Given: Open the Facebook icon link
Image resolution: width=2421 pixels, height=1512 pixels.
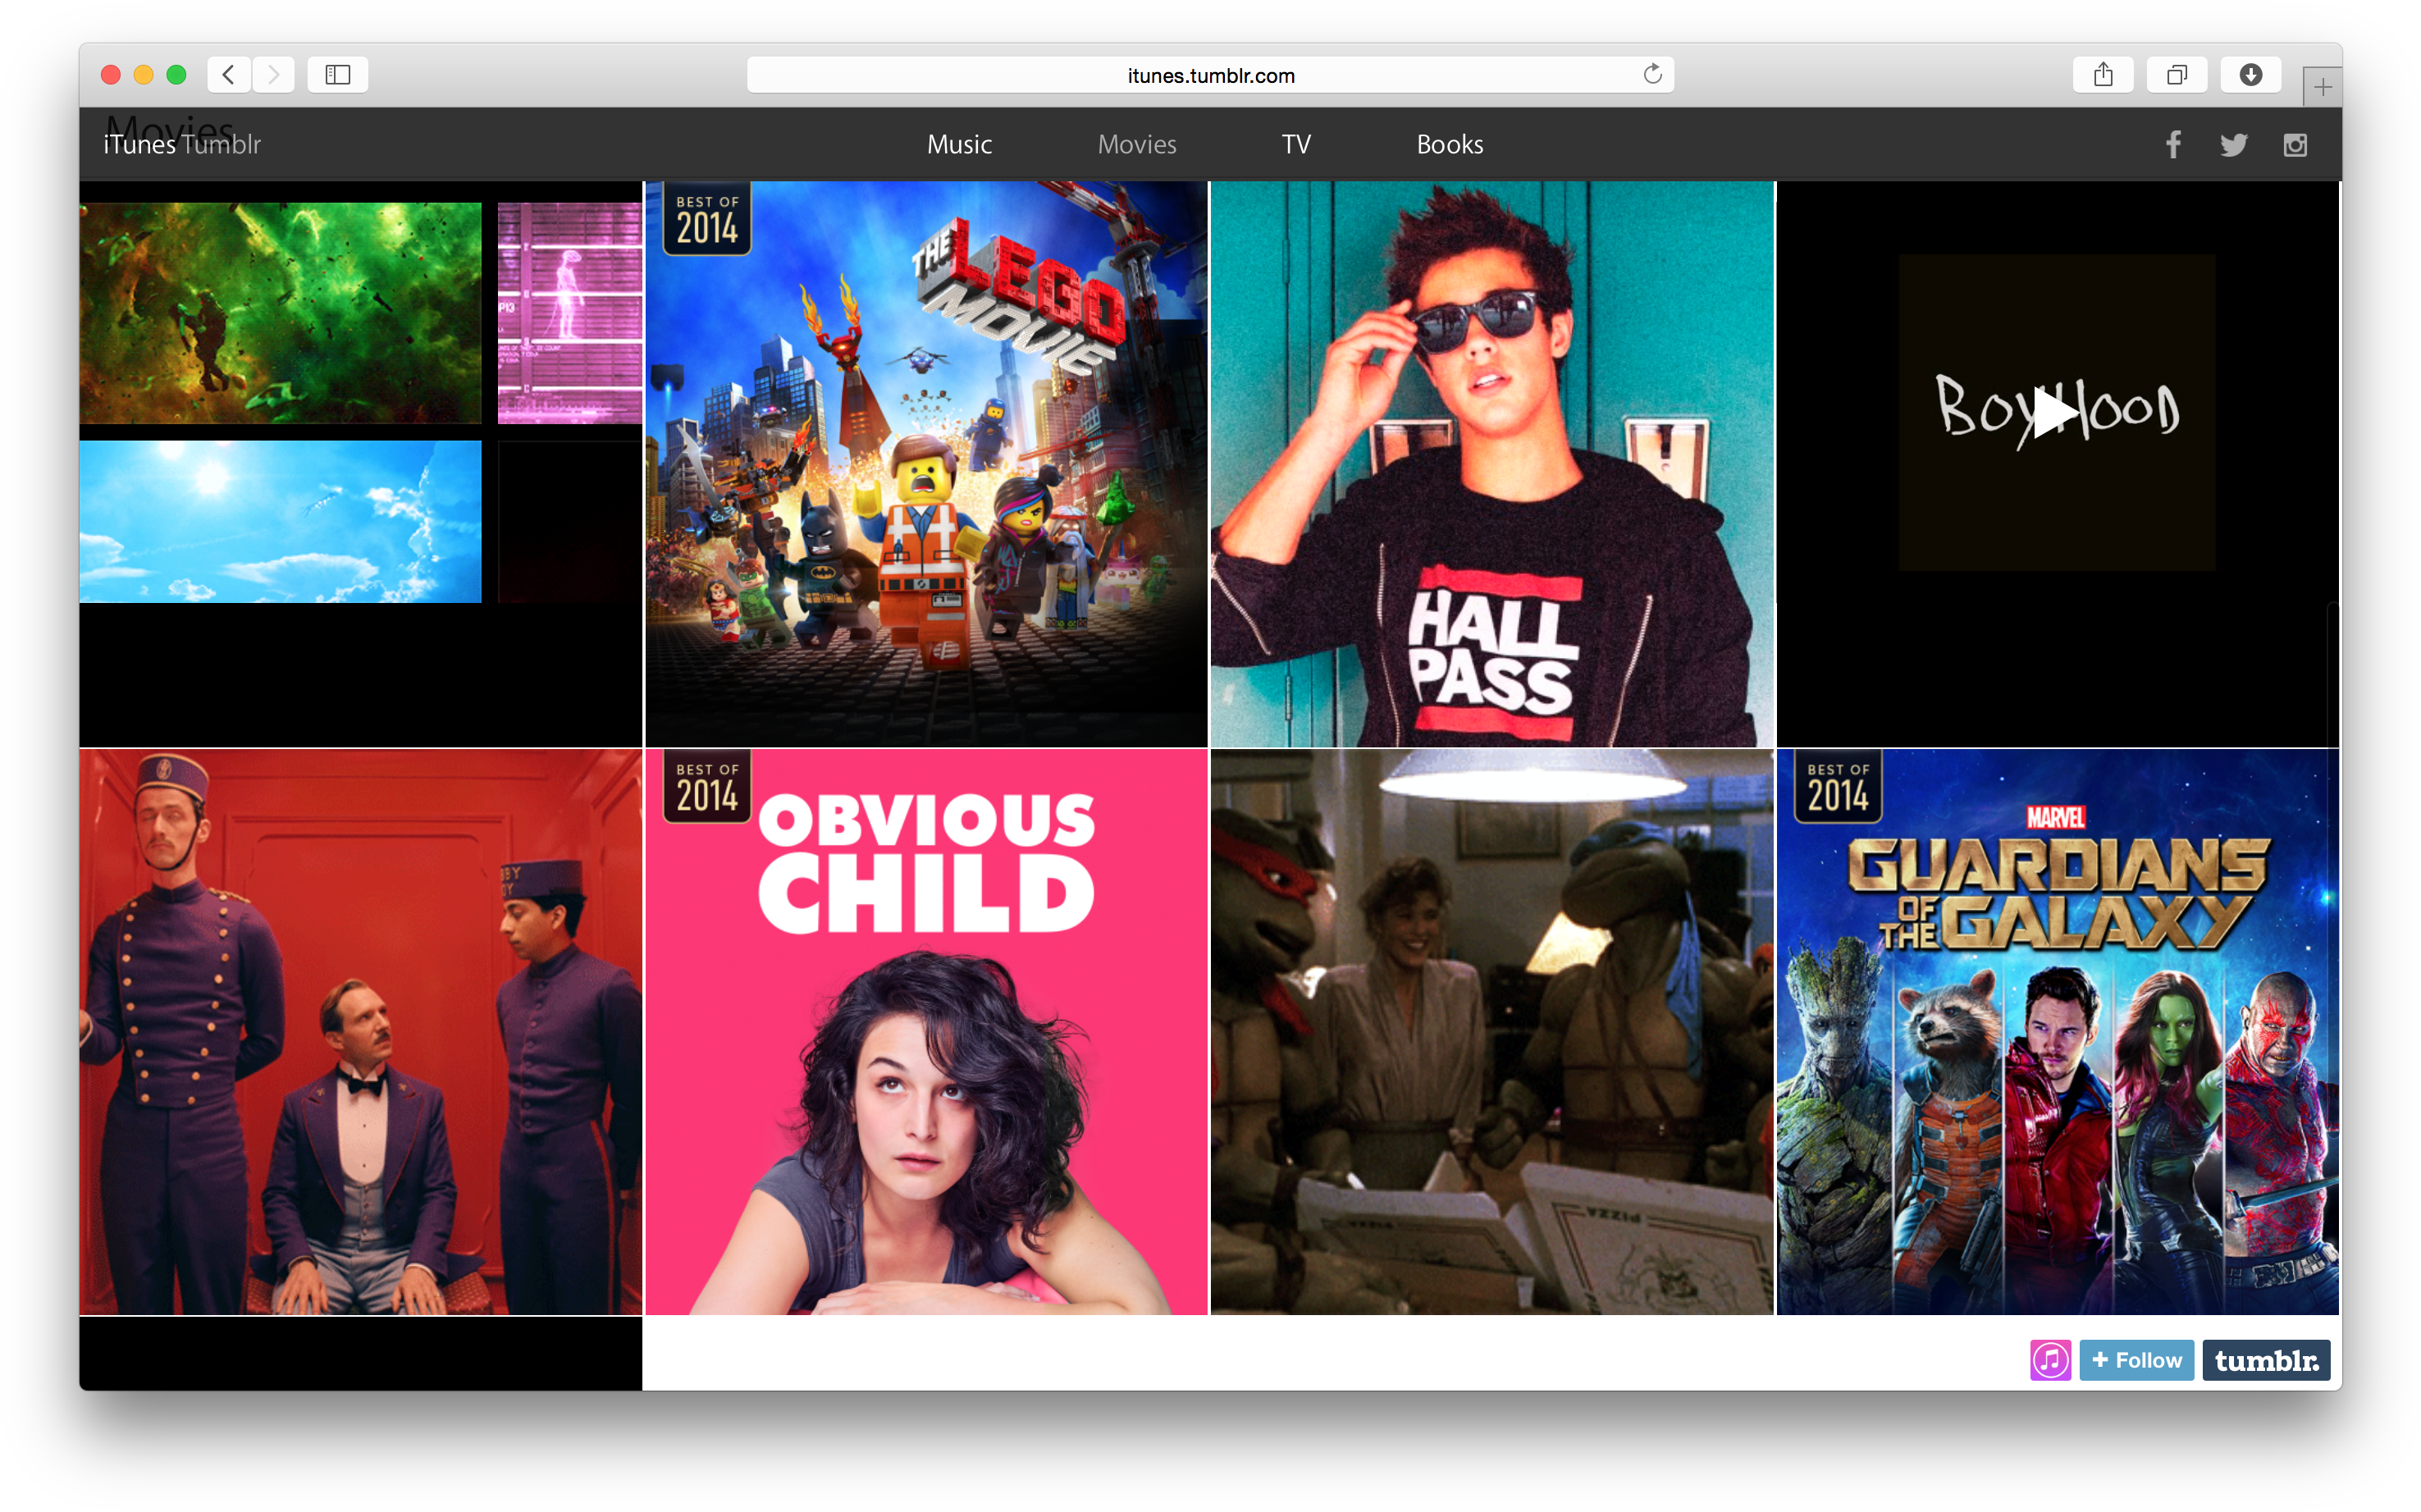Looking at the screenshot, I should 2173,145.
